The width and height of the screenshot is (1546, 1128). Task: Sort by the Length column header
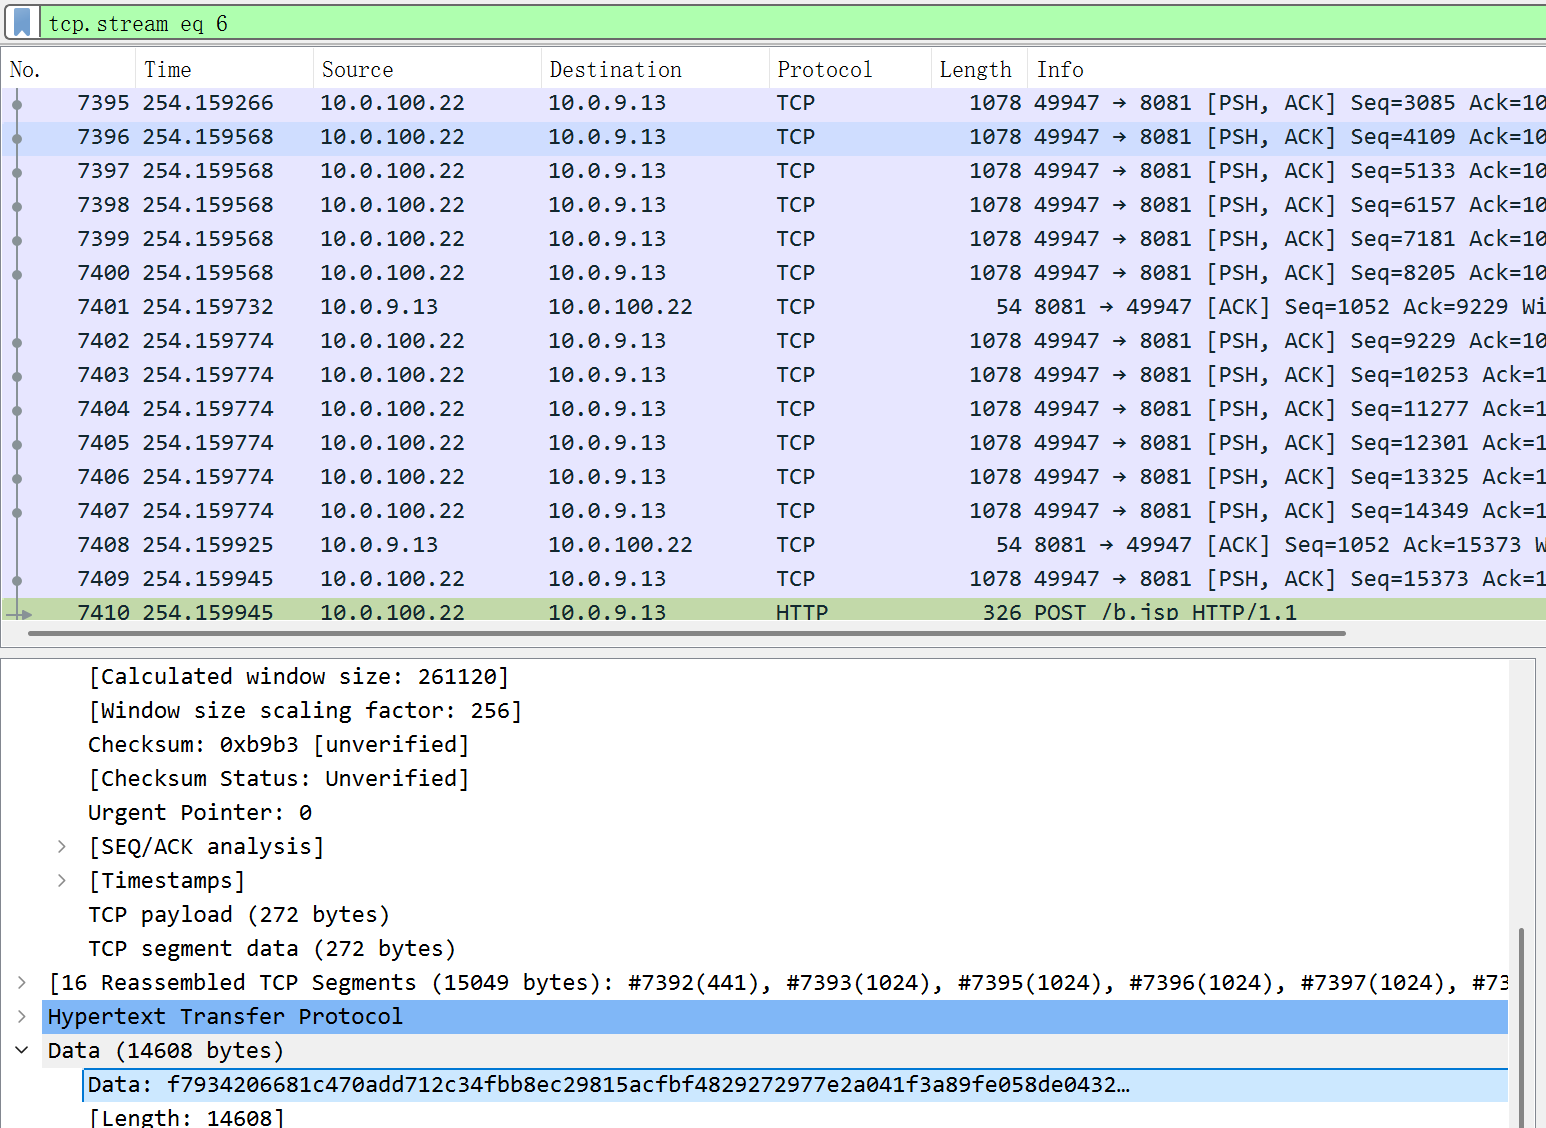click(x=979, y=70)
